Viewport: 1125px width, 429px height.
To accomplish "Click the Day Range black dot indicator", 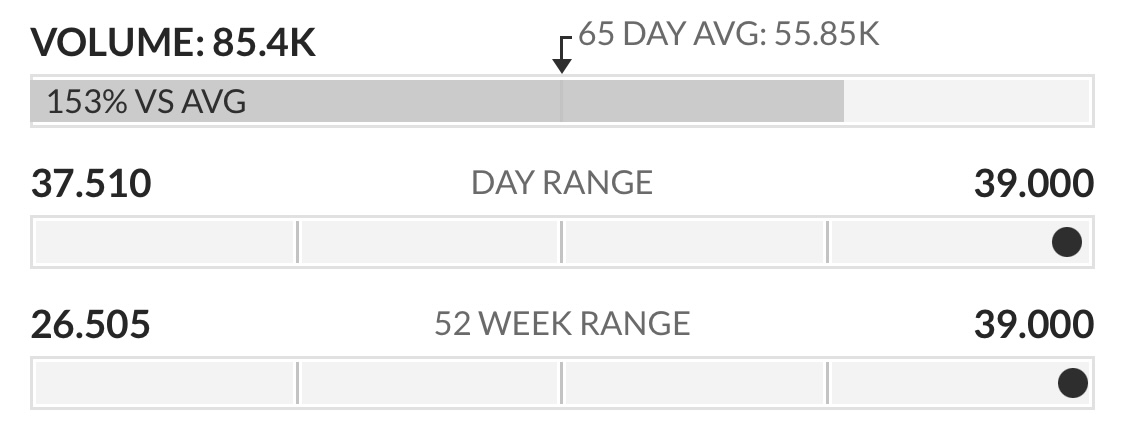I will click(1066, 242).
